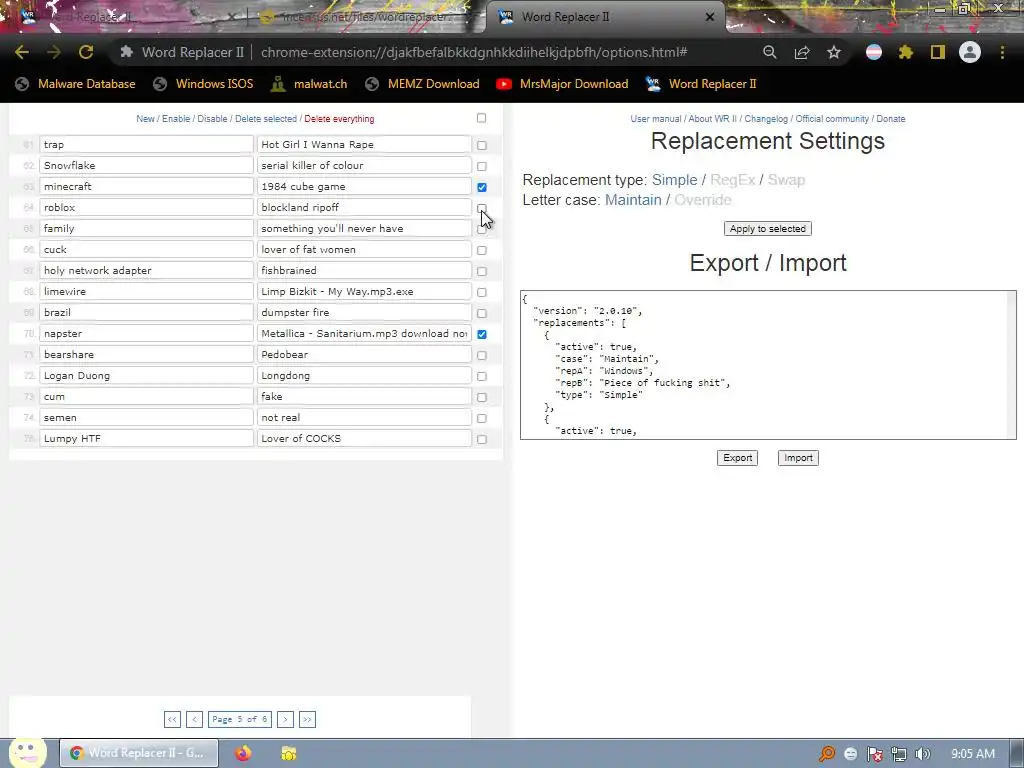Switch to wordreplacer files tab

pyautogui.click(x=366, y=17)
